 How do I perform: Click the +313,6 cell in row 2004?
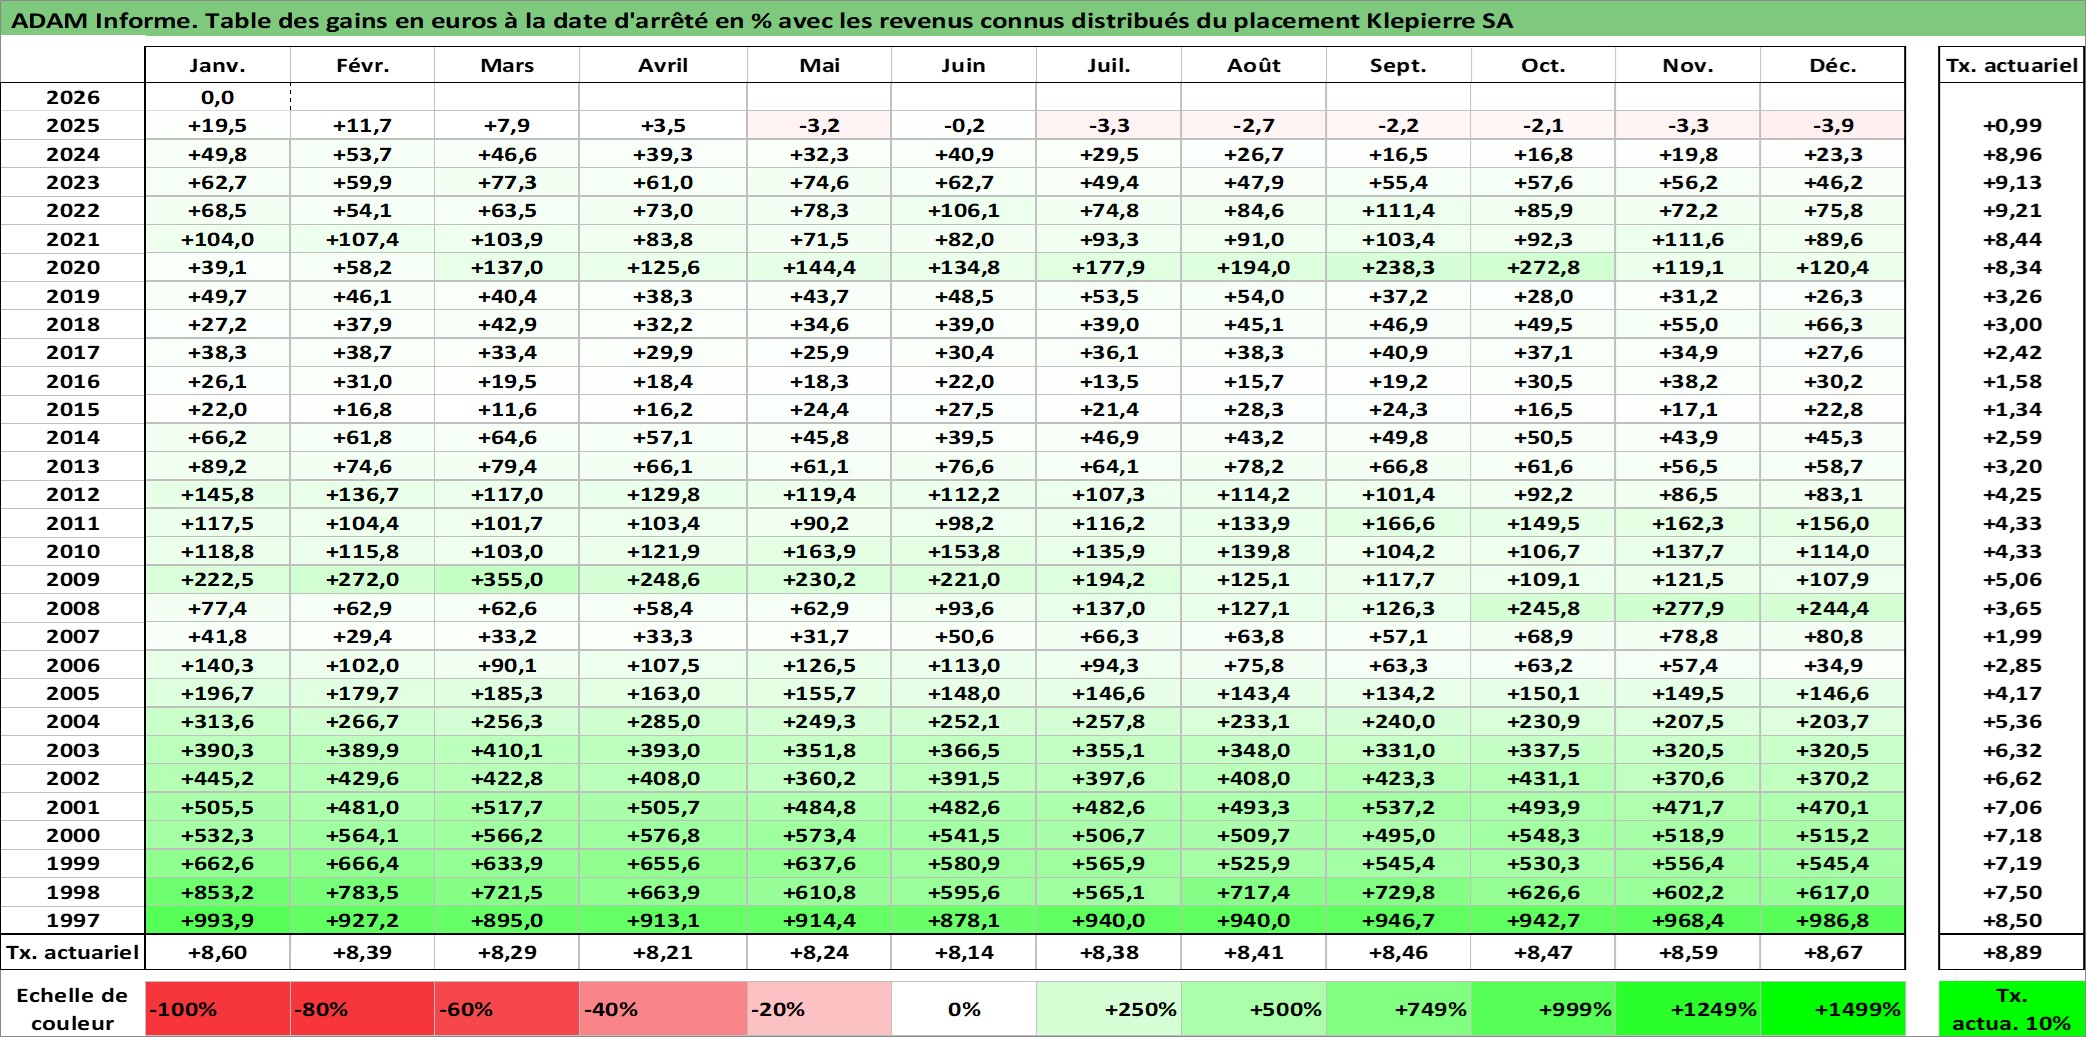click(217, 721)
